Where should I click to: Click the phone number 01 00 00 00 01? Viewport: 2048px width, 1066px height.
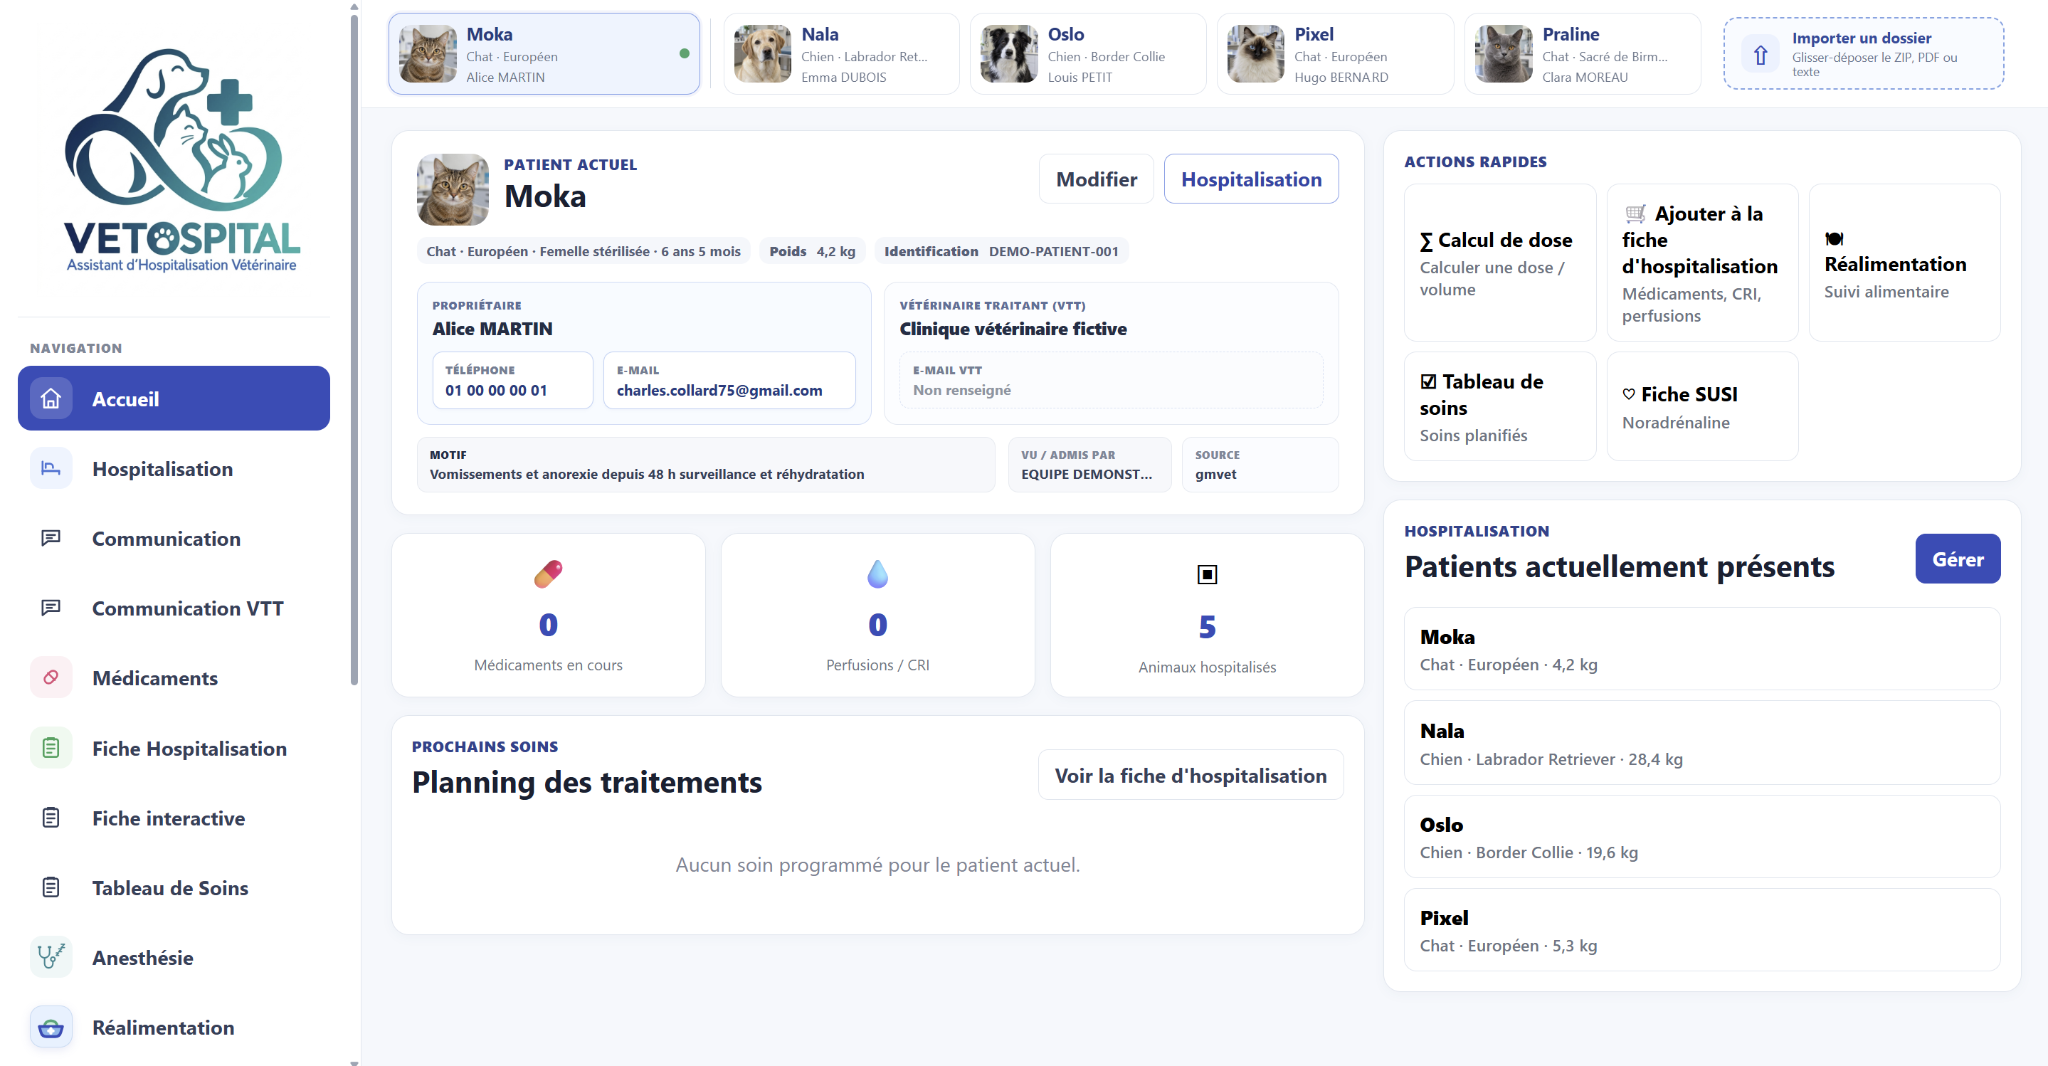(x=513, y=380)
